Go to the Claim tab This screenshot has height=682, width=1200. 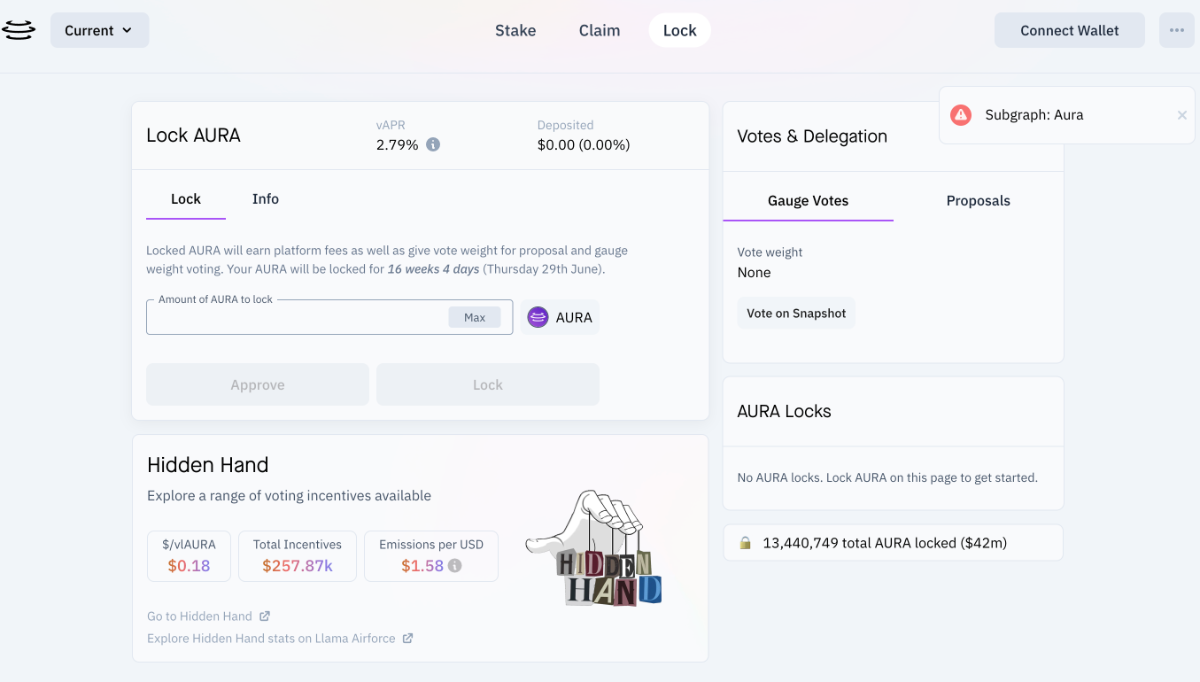coord(600,30)
